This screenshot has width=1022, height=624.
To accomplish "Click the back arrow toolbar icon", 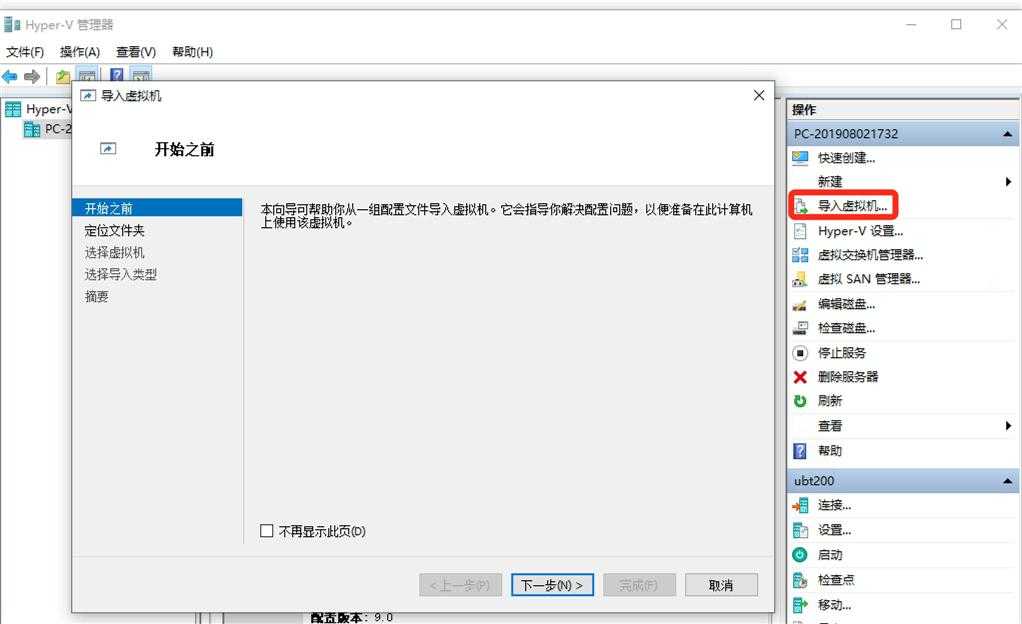I will (x=10, y=76).
